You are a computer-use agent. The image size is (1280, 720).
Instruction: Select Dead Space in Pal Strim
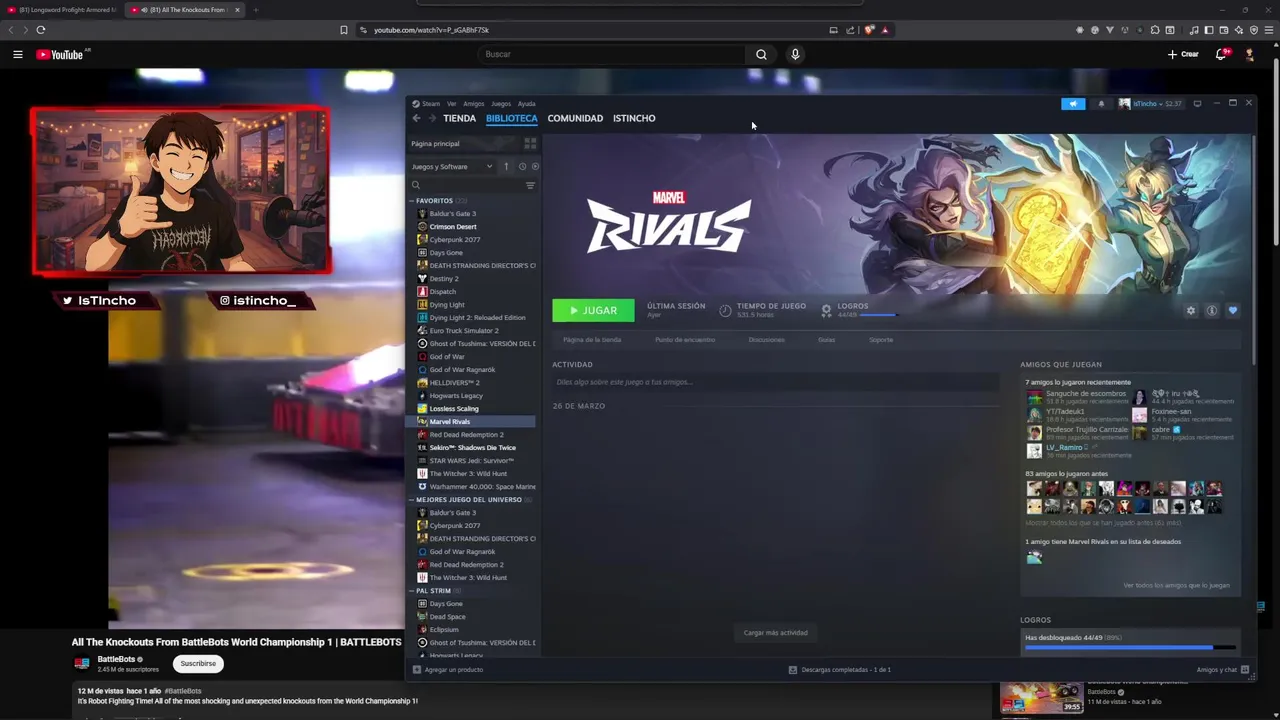coord(447,616)
